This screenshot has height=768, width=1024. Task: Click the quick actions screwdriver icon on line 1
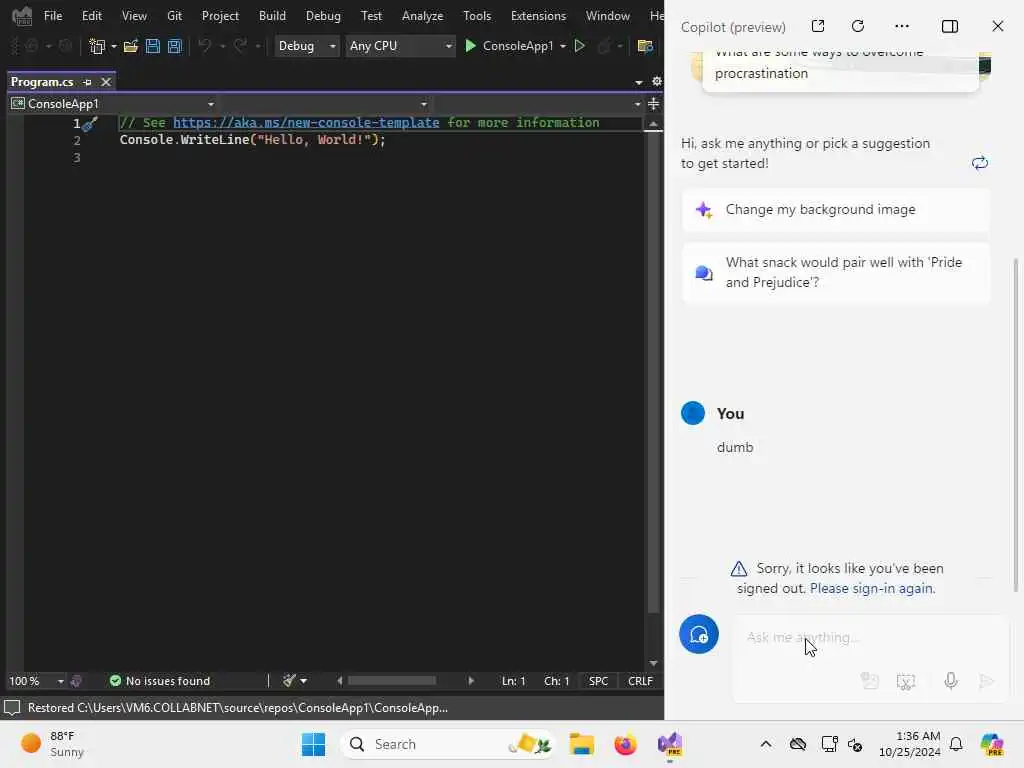click(x=90, y=123)
